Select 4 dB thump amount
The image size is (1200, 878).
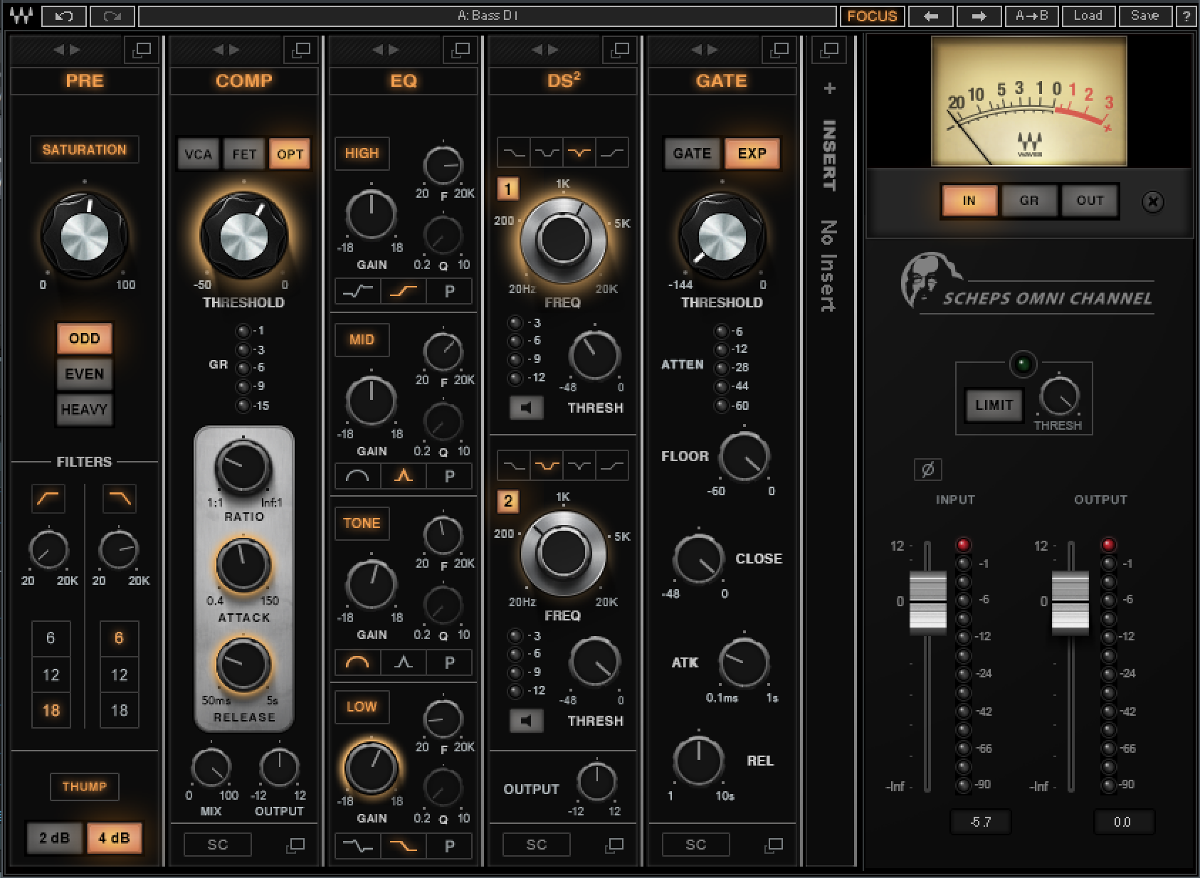(113, 838)
